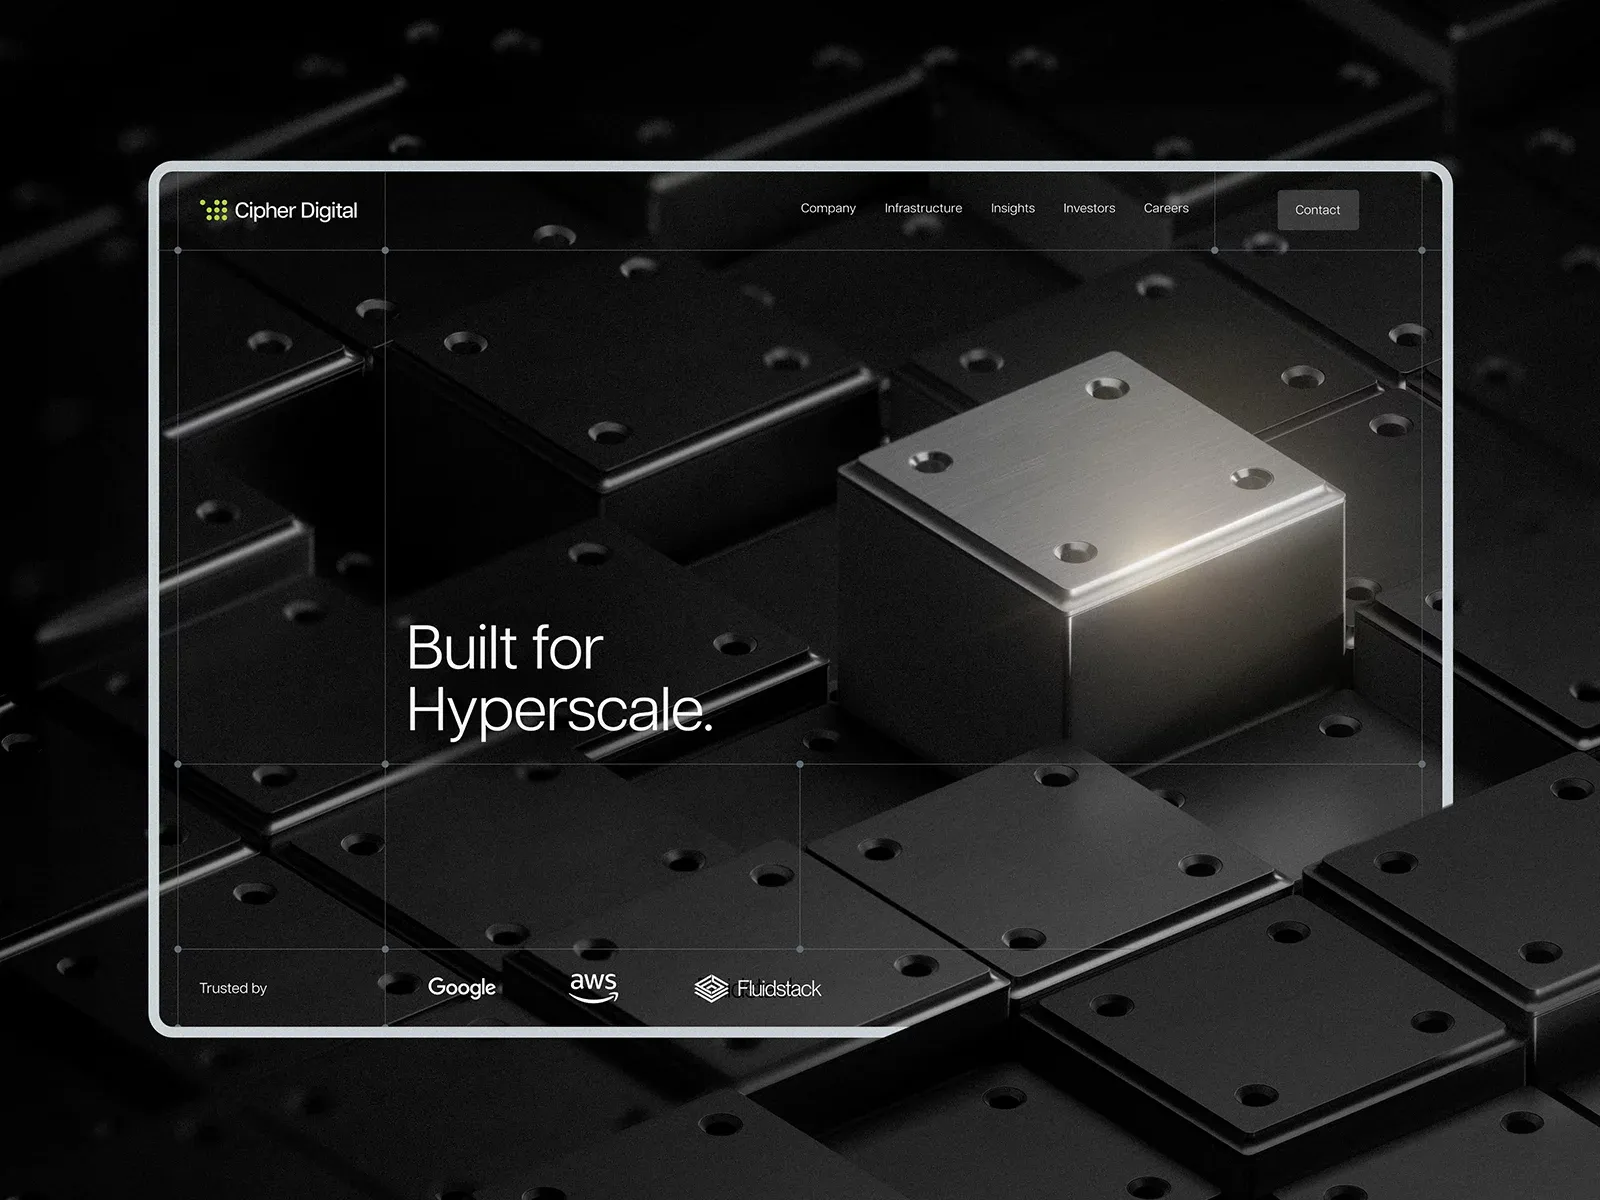The height and width of the screenshot is (1200, 1600).
Task: Click the Cipher Digital dotted logo icon
Action: point(214,210)
